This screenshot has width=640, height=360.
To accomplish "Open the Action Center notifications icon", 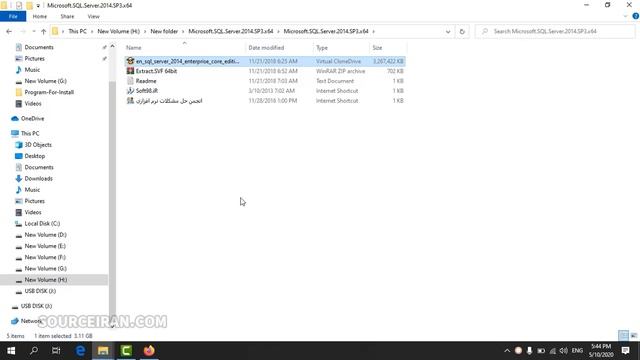I will coord(626,351).
